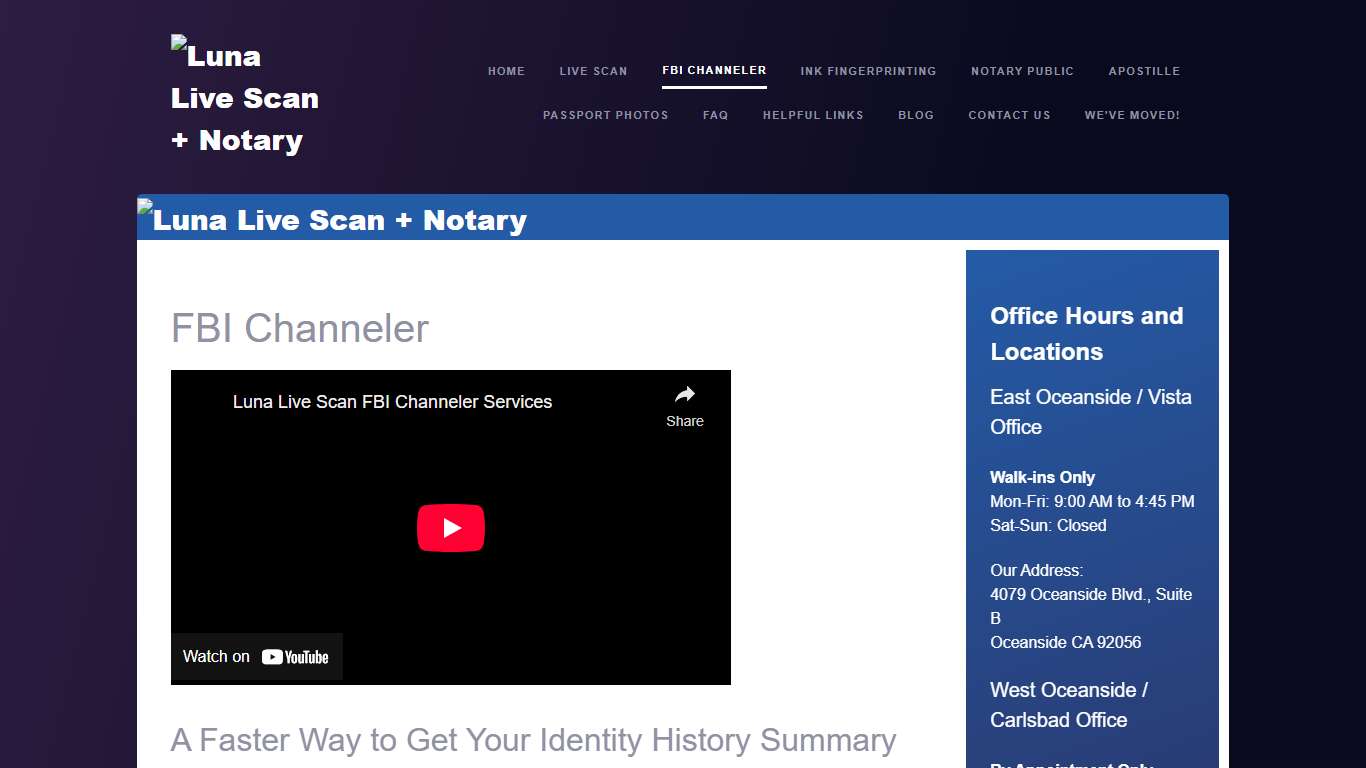Click the CONTACT US link
1366x768 pixels.
[x=1009, y=115]
